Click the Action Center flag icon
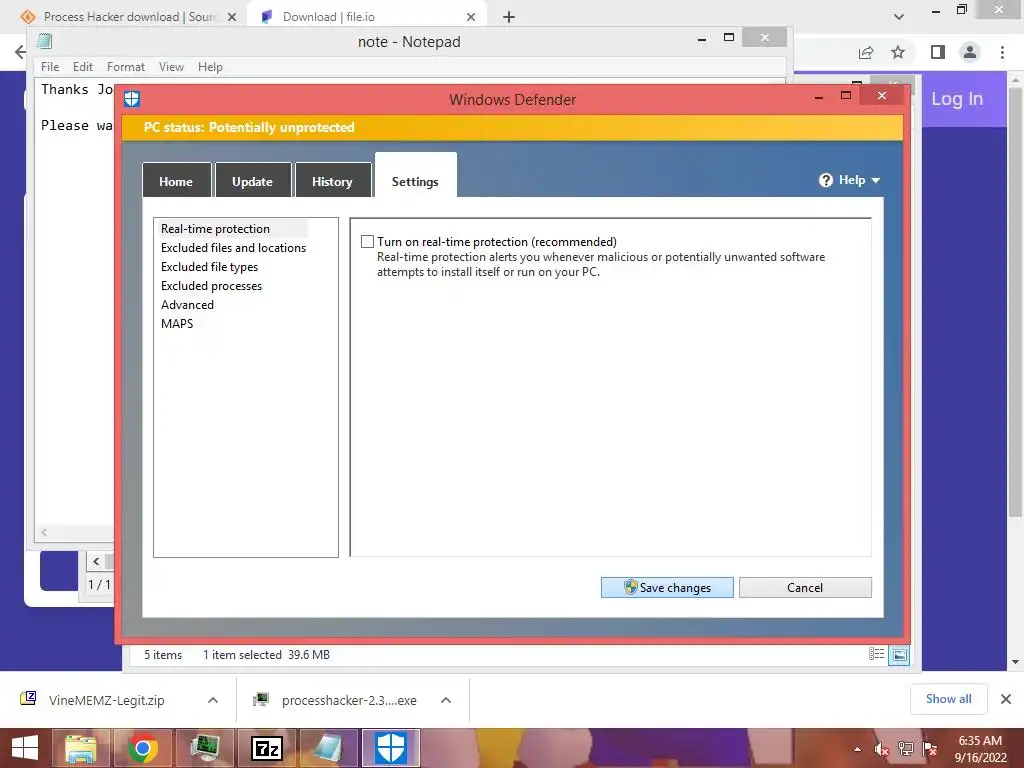Viewport: 1024px width, 768px height. (930, 749)
